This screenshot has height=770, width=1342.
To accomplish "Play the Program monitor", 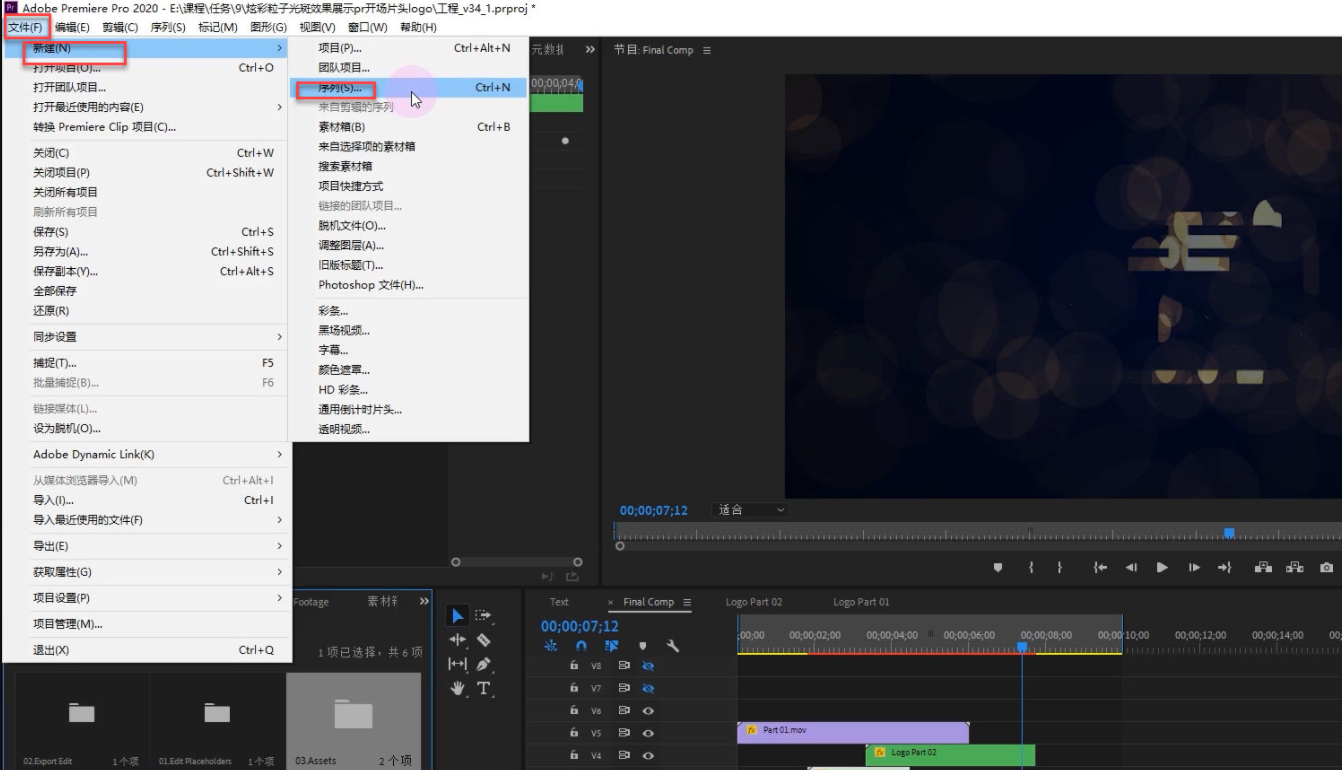I will tap(1162, 567).
